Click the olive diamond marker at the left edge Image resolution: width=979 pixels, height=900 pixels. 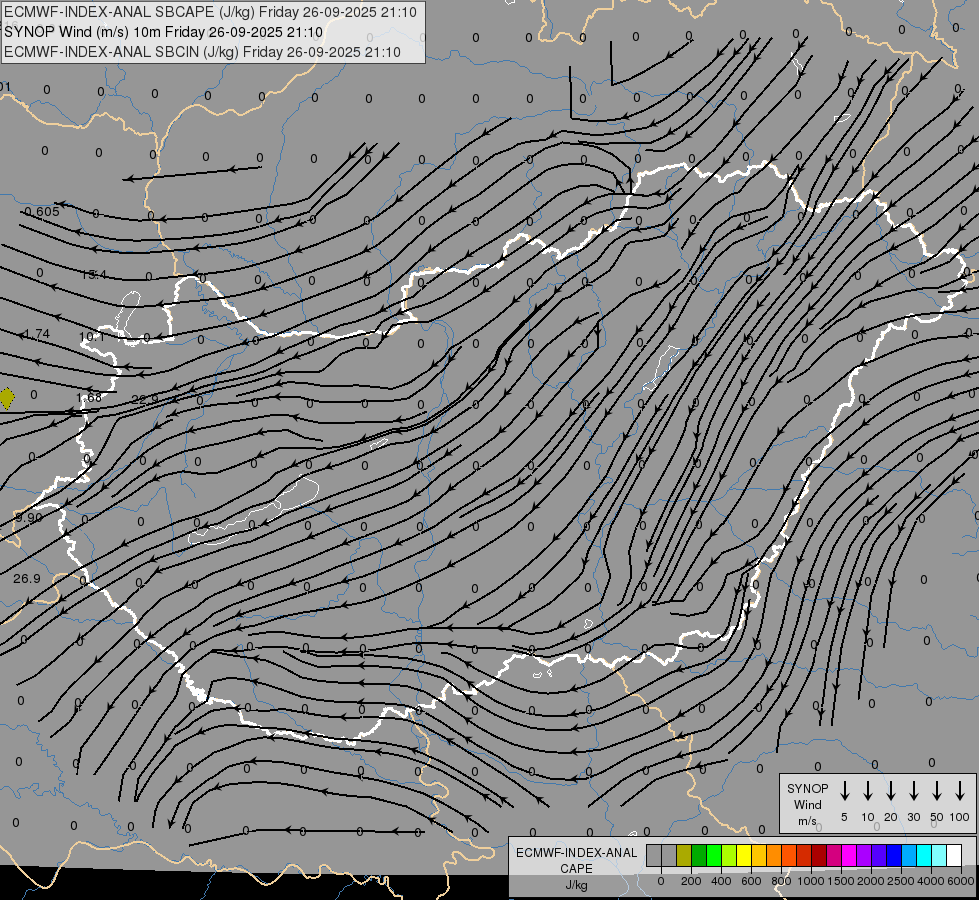[x=6, y=398]
